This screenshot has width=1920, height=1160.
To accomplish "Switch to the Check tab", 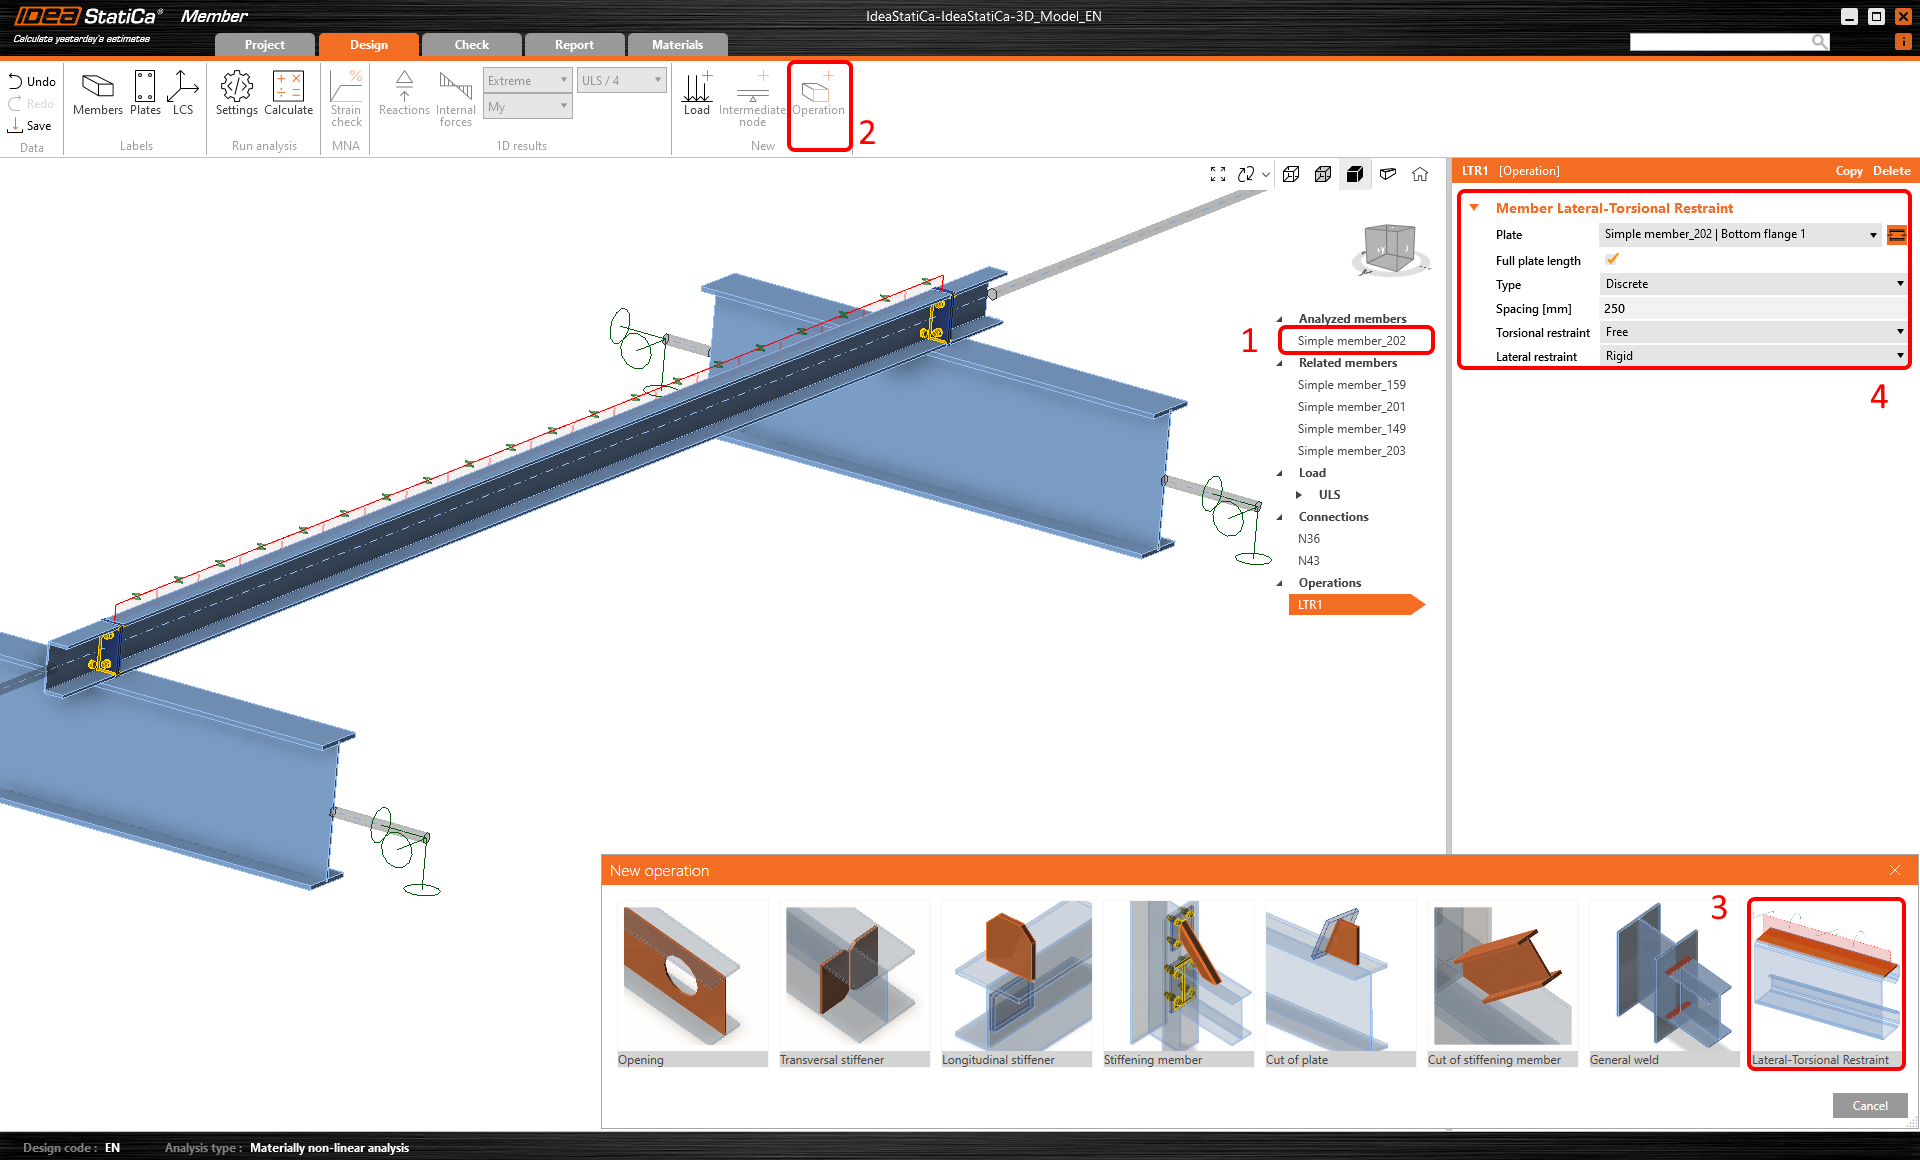I will point(471,45).
